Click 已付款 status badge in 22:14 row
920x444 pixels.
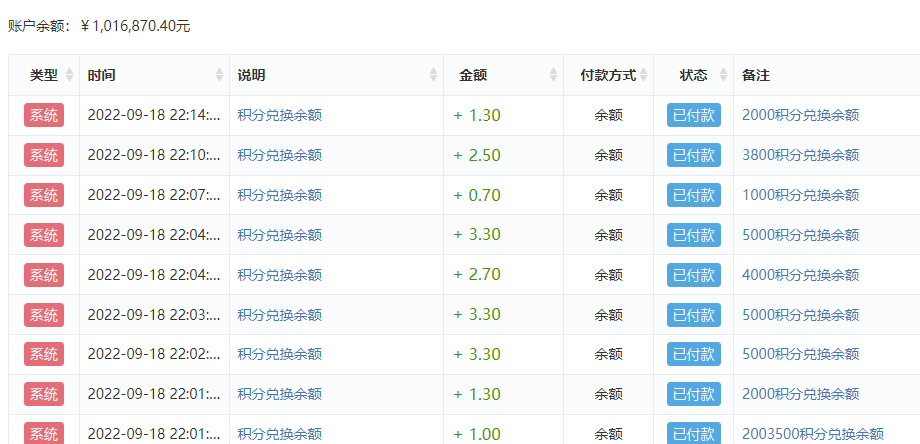(694, 115)
